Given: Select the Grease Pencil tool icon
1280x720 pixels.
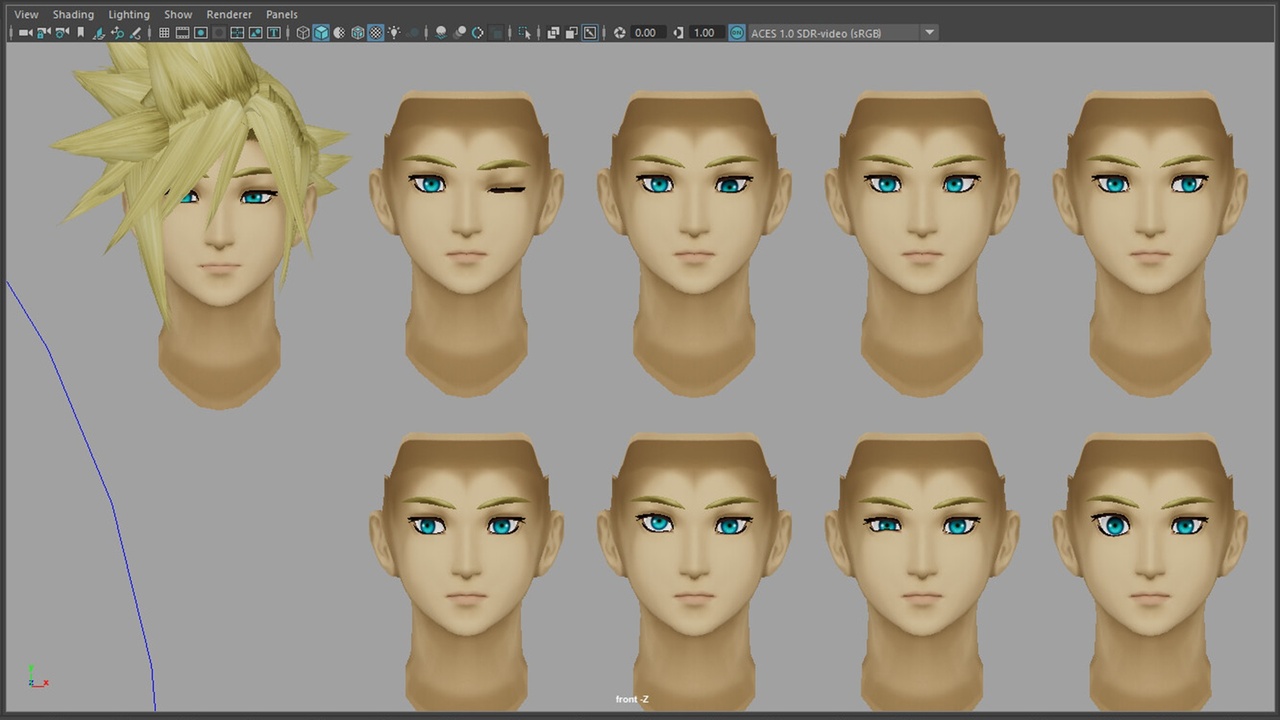Looking at the screenshot, I should pyautogui.click(x=135, y=33).
